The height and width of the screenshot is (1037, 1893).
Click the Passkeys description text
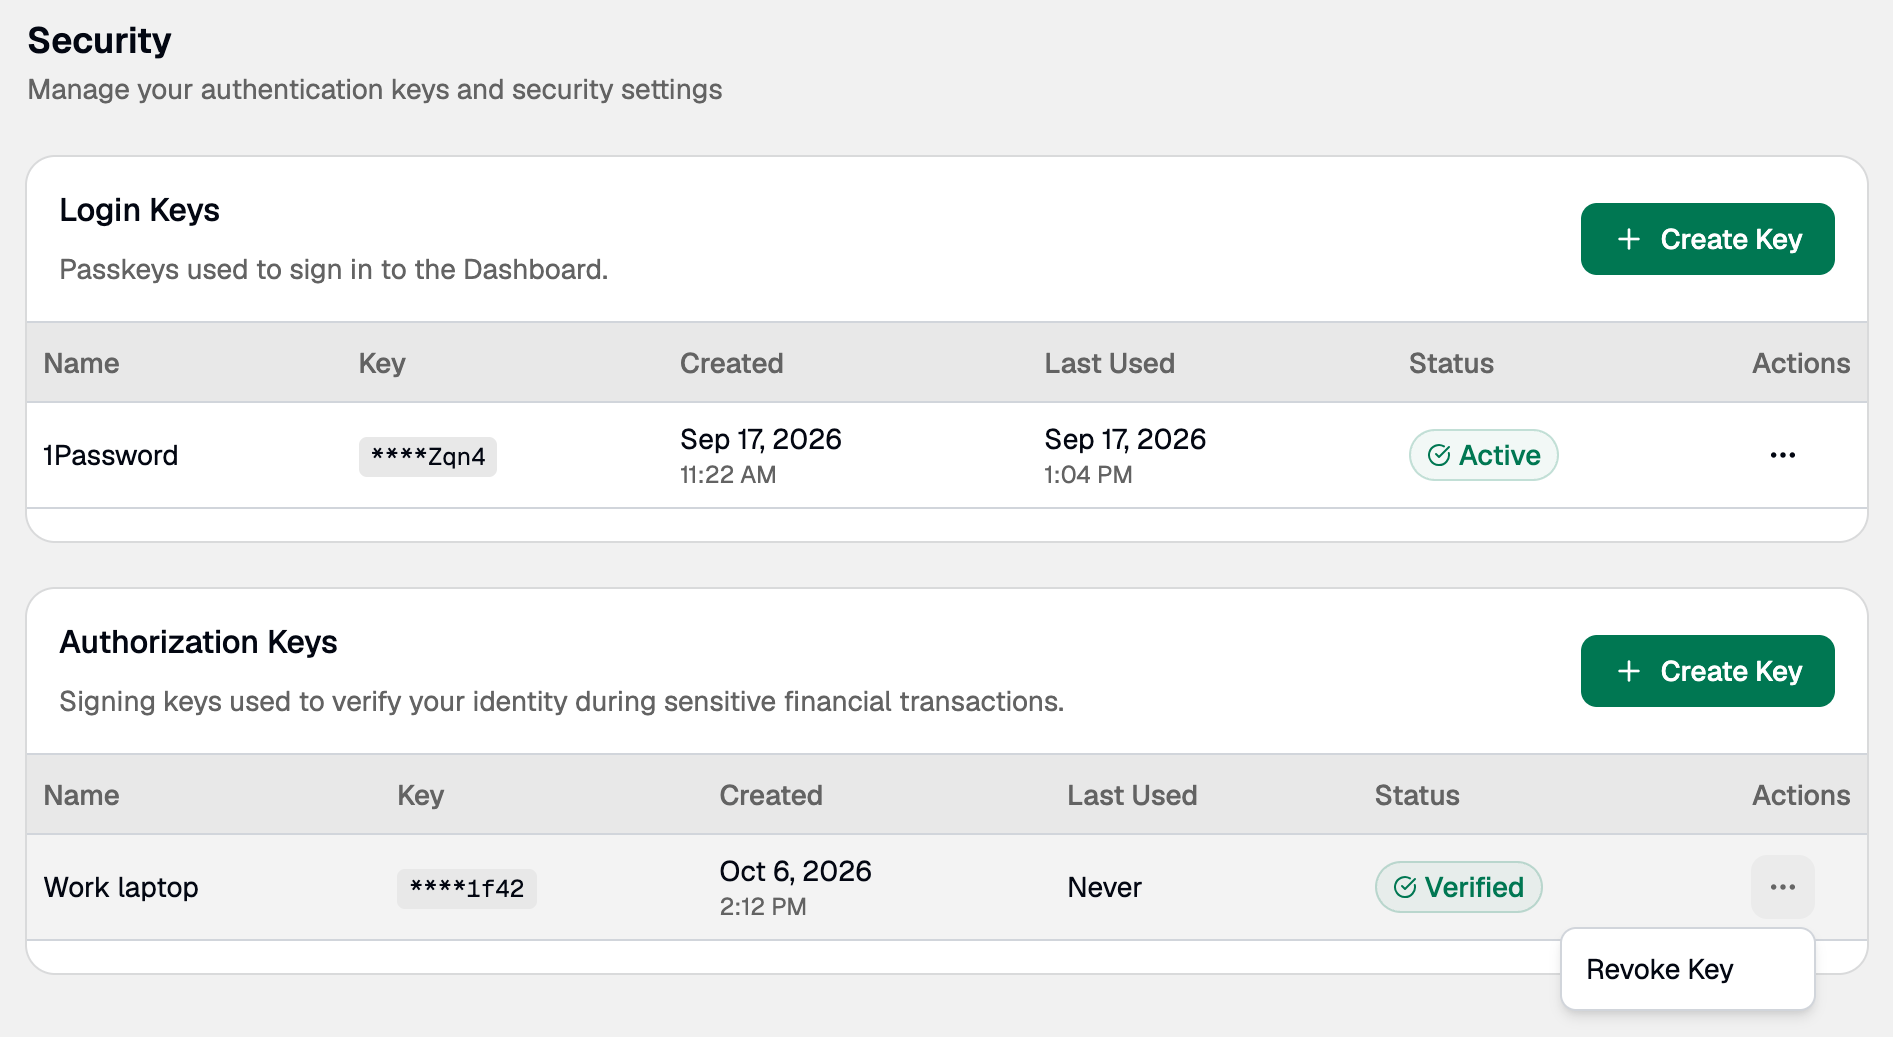pyautogui.click(x=334, y=270)
